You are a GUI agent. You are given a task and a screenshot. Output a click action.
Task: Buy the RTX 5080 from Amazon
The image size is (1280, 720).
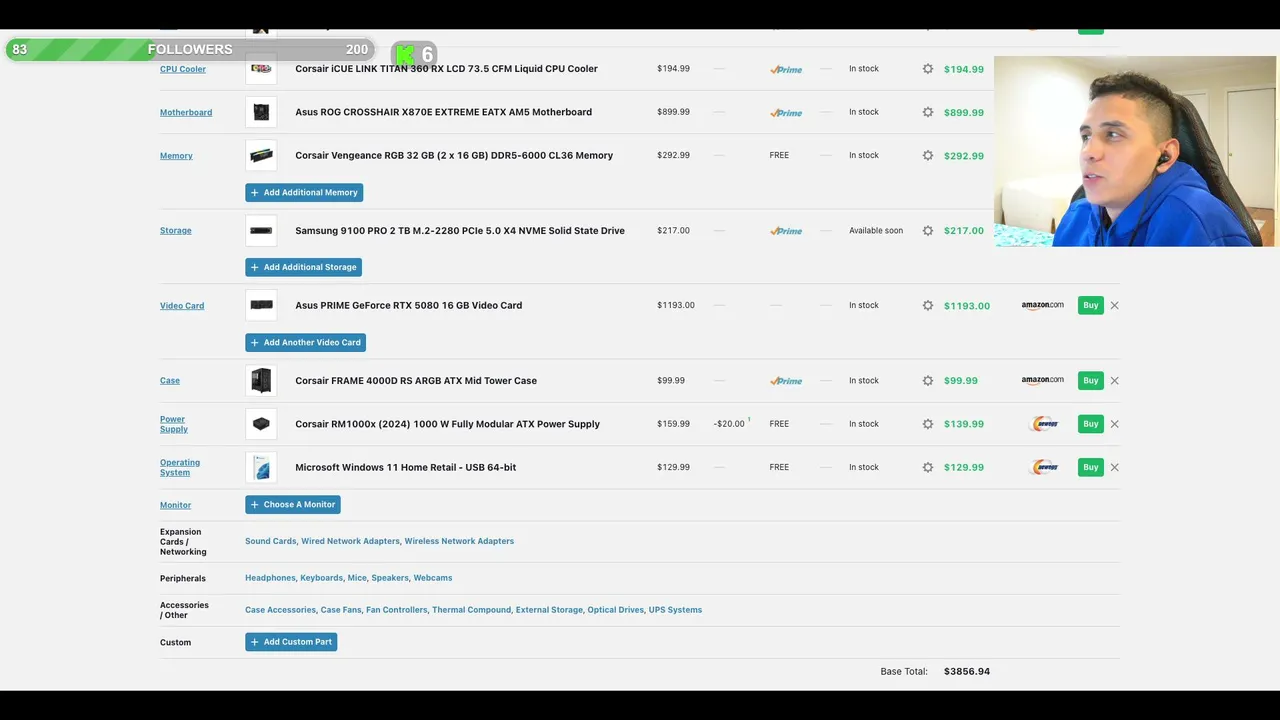point(1090,306)
